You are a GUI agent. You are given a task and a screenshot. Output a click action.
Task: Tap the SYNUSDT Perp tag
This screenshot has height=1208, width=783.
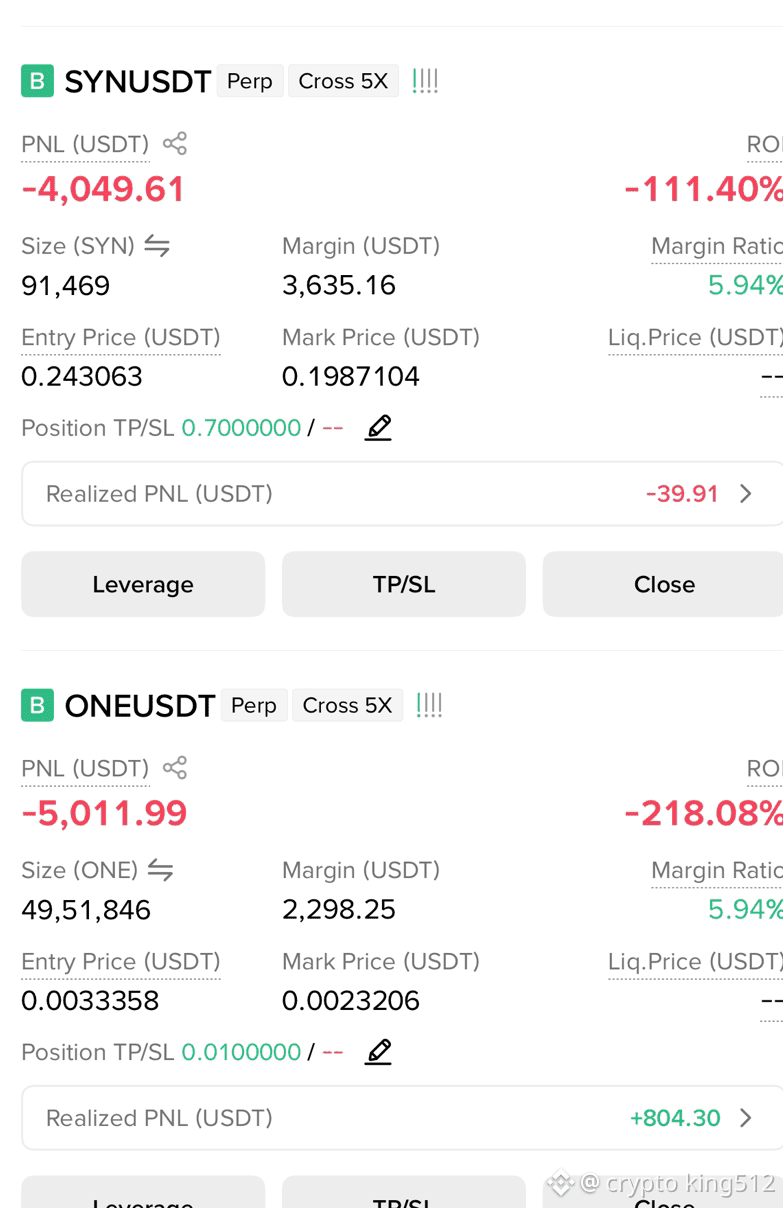pyautogui.click(x=250, y=81)
